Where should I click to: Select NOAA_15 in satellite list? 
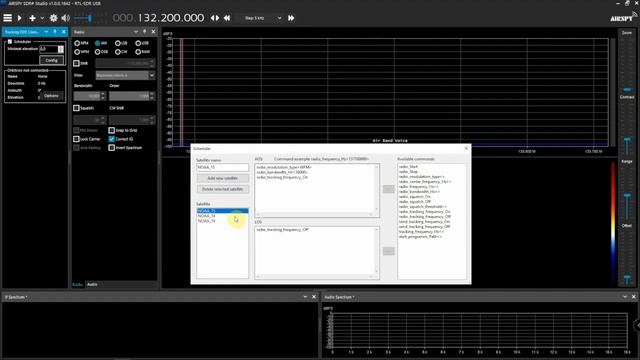[x=222, y=211]
